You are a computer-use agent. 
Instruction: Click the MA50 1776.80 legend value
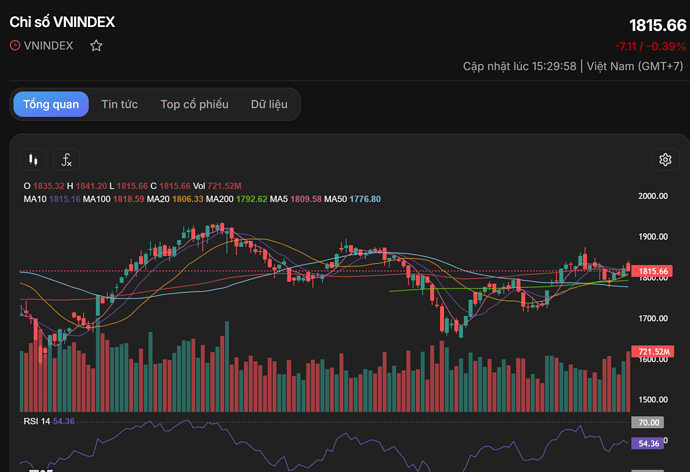[352, 199]
